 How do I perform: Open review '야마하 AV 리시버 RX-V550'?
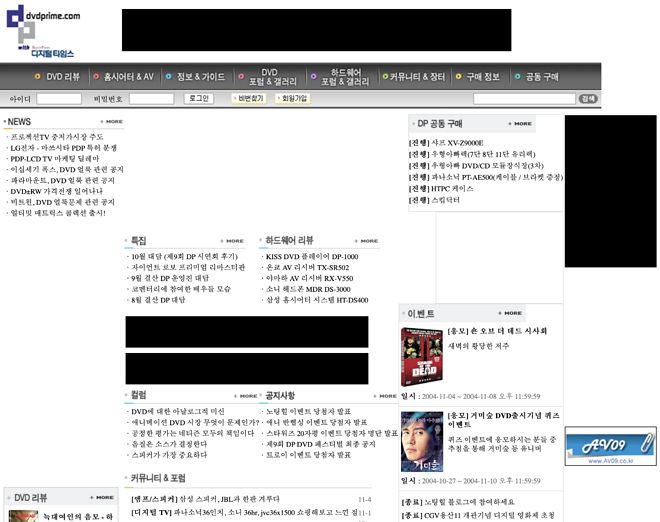(309, 278)
